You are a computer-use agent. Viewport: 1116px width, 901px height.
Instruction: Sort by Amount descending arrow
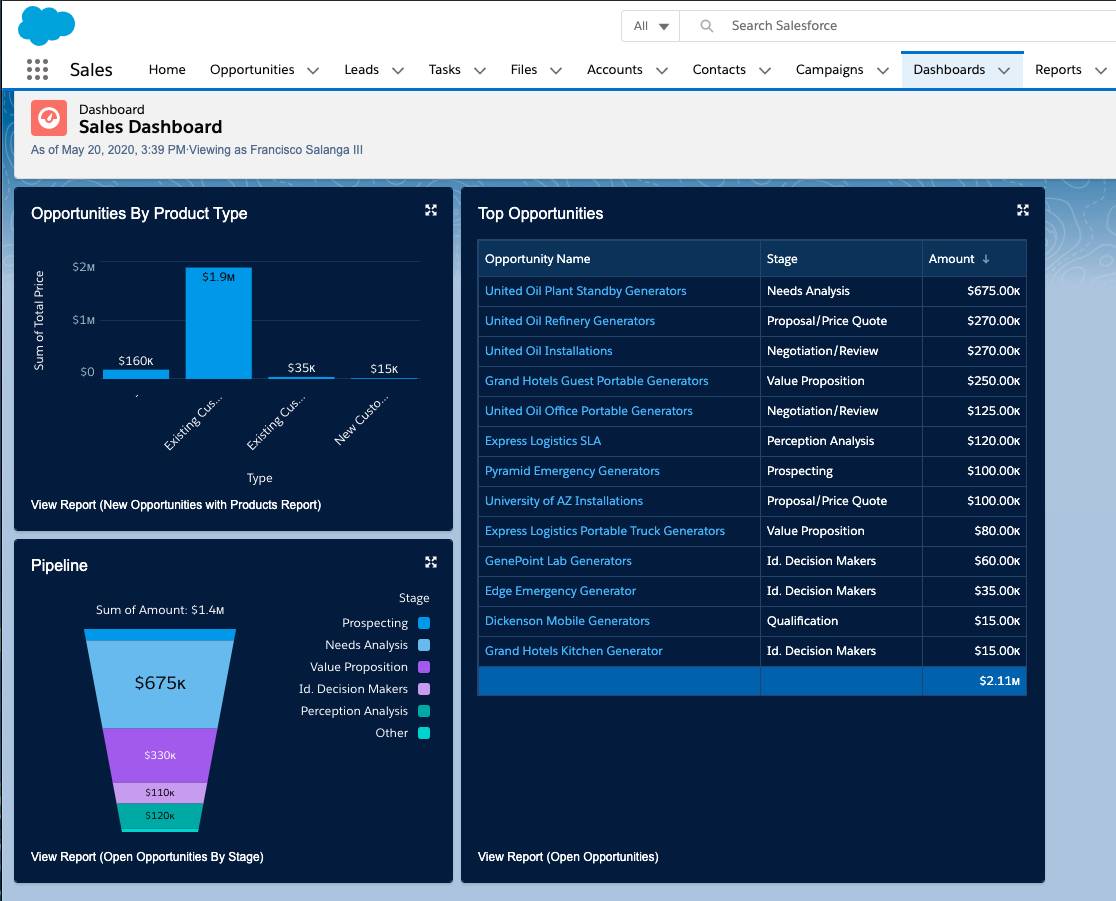pos(986,259)
